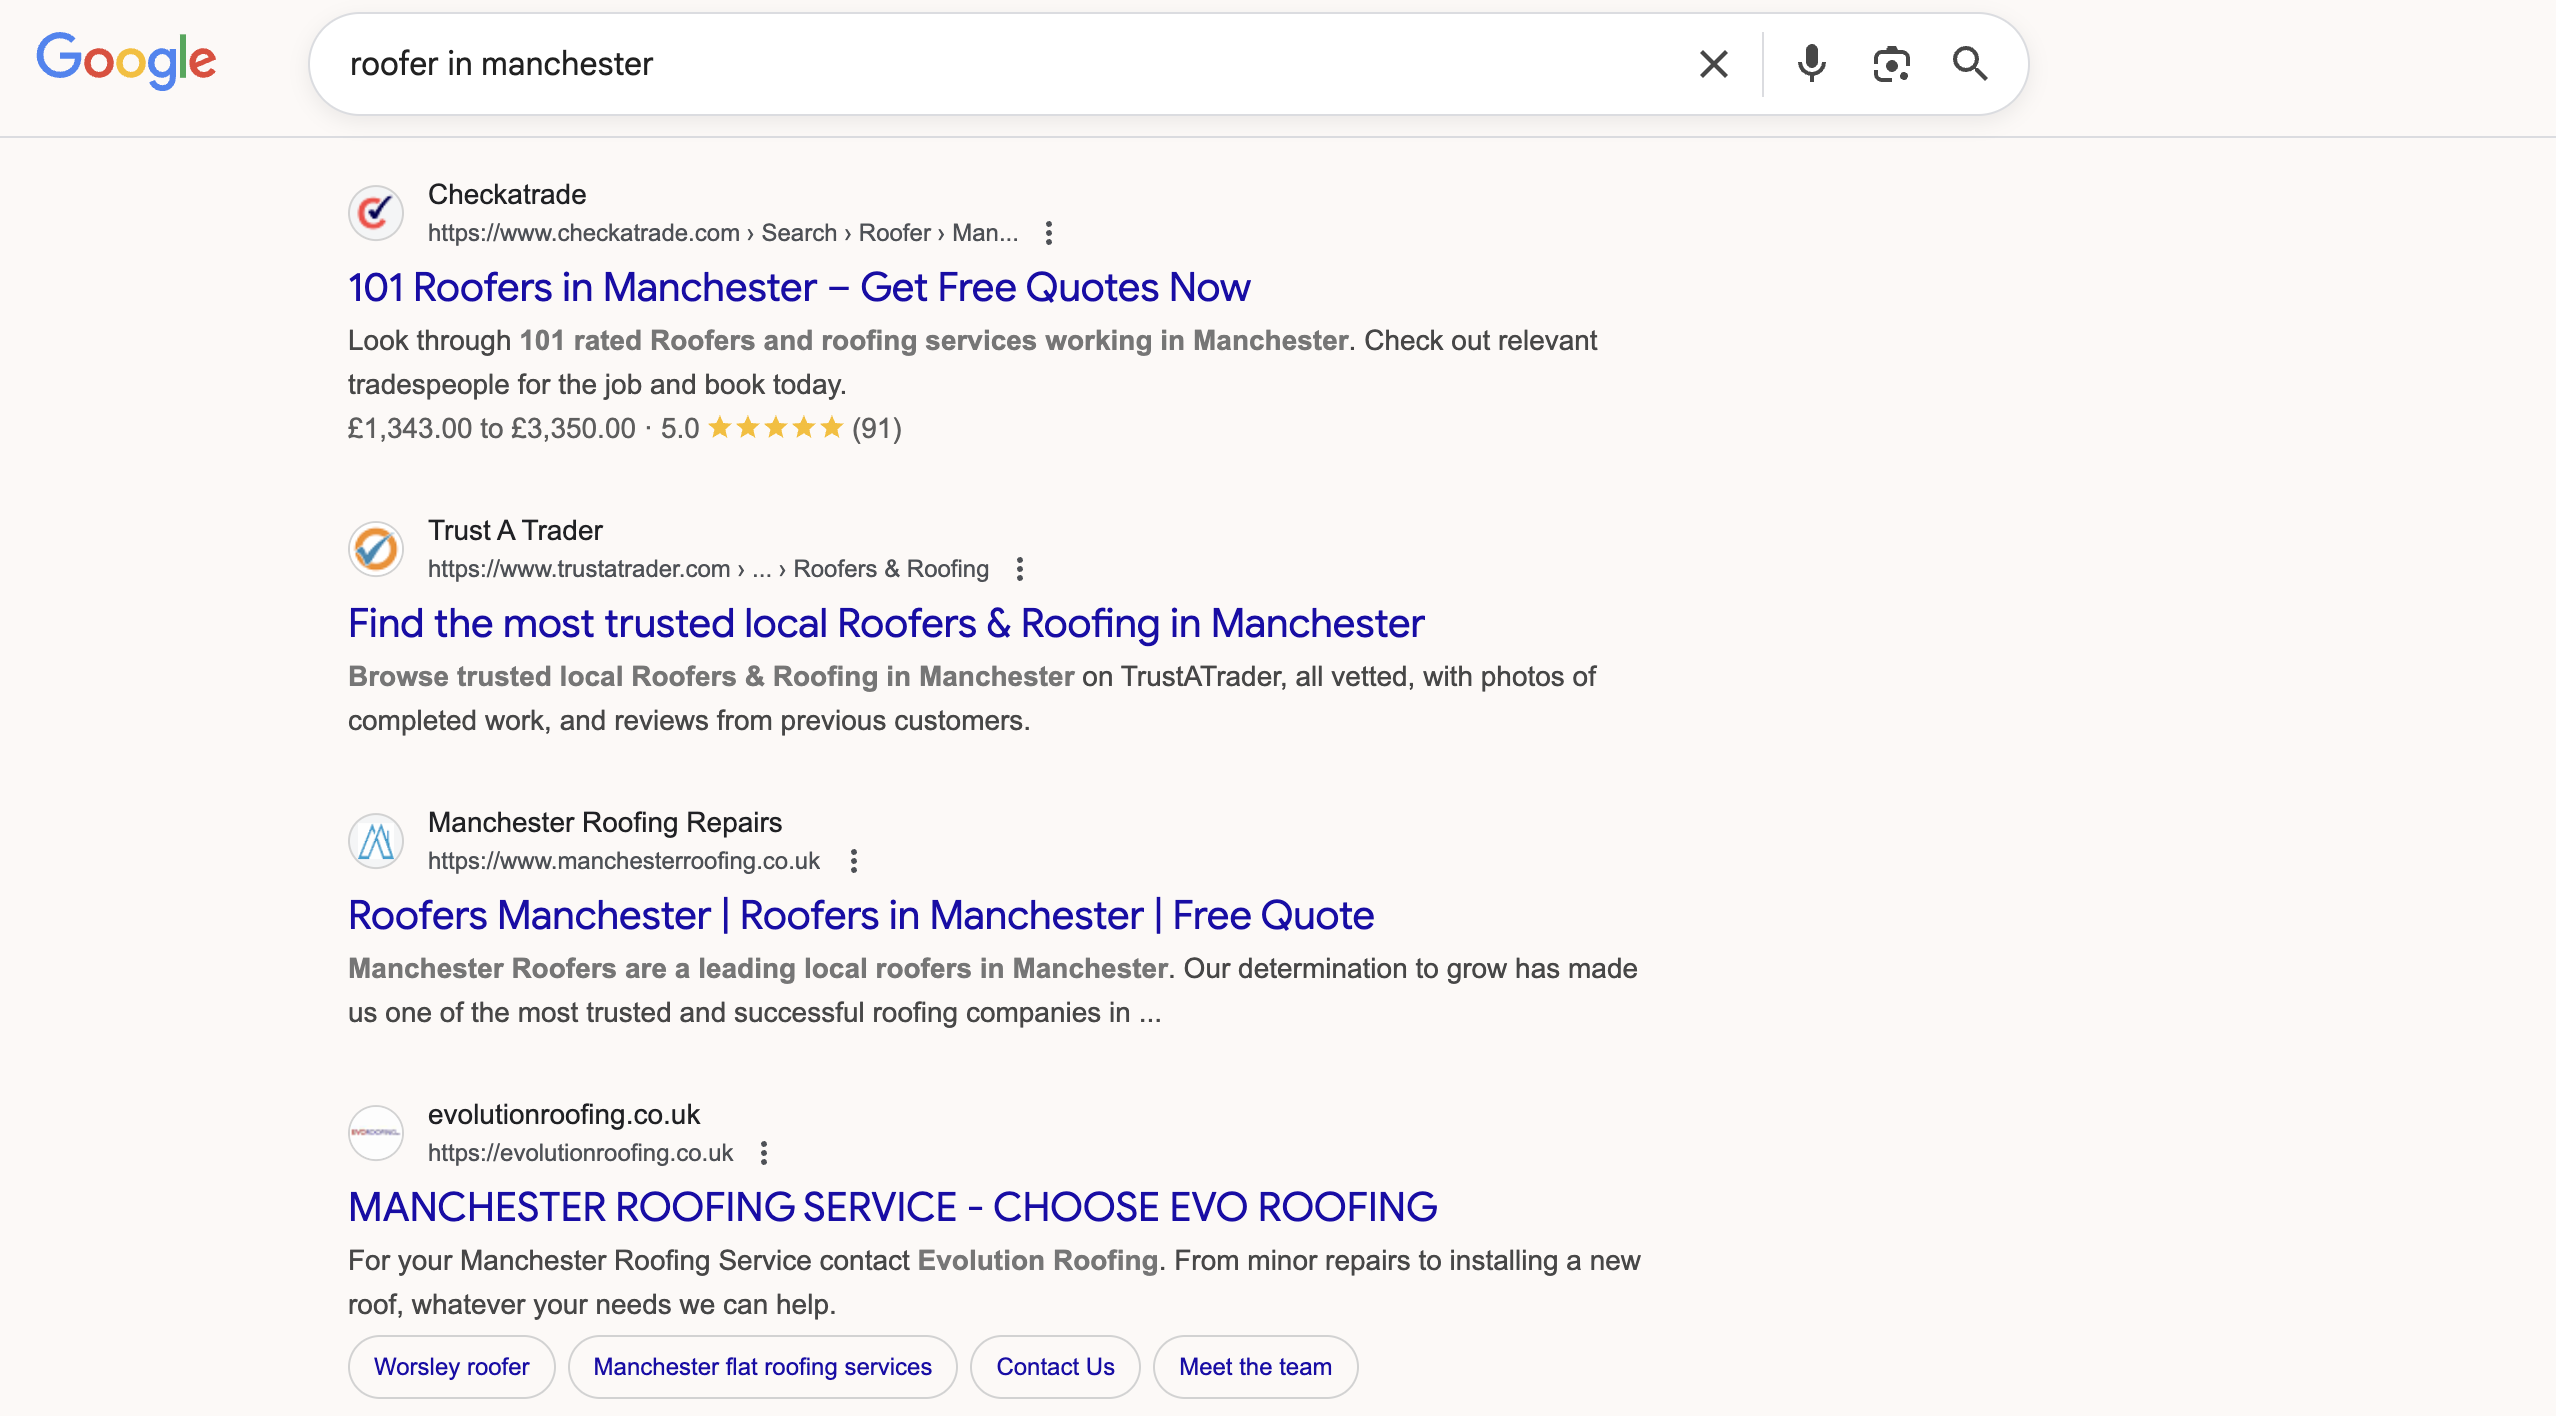Click the Checkatrade favicon
The image size is (2556, 1416).
coord(376,212)
